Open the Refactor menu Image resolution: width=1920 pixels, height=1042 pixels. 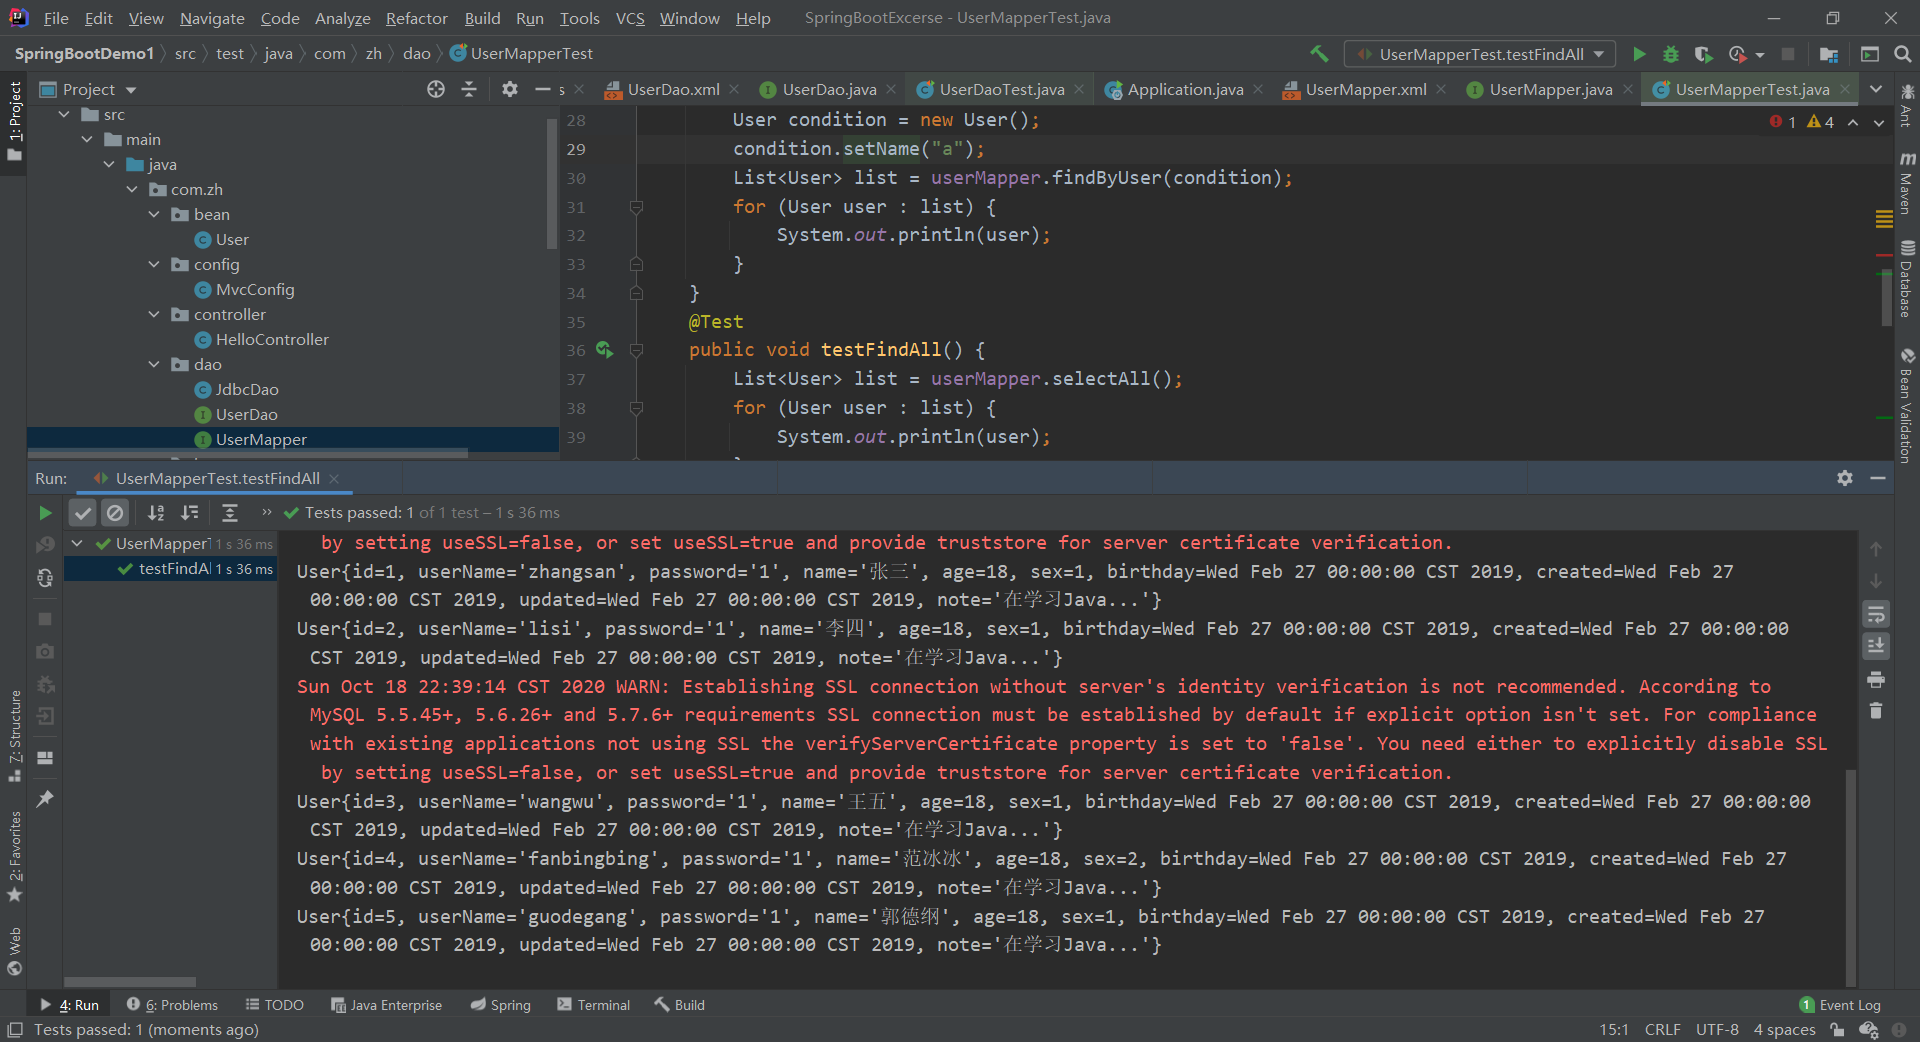click(x=416, y=18)
